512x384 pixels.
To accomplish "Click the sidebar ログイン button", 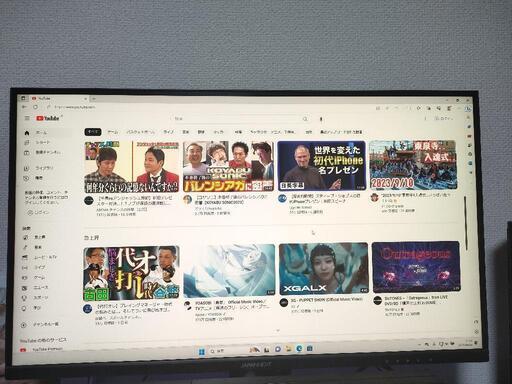I will [39, 212].
